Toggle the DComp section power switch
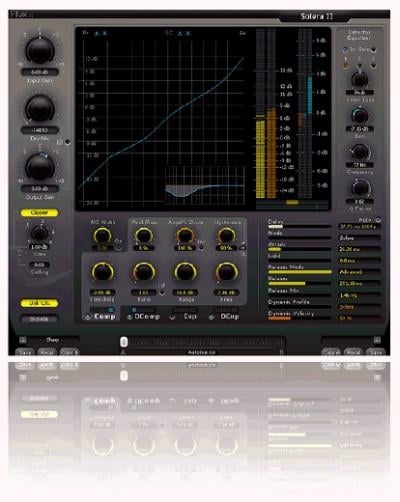The image size is (400, 502). coord(130,317)
